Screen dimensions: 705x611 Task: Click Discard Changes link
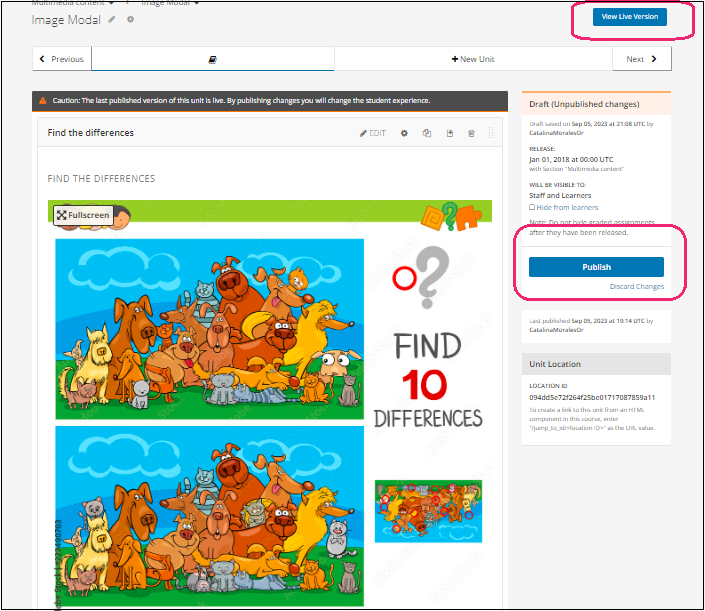click(636, 287)
